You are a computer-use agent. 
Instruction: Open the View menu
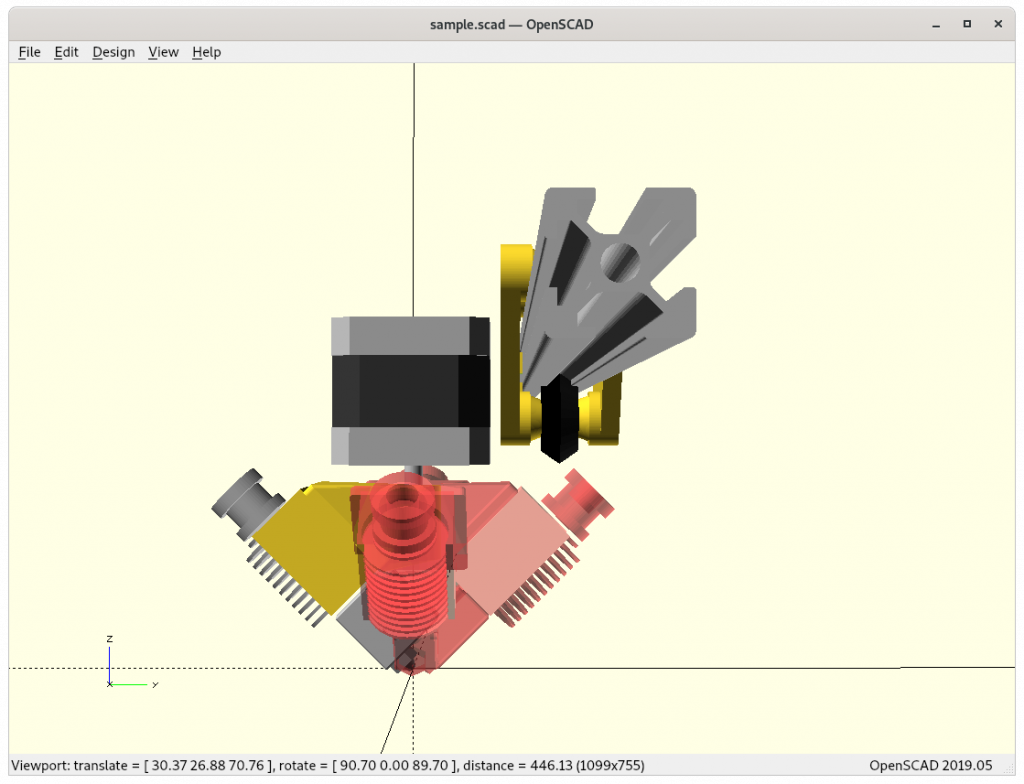pyautogui.click(x=163, y=52)
